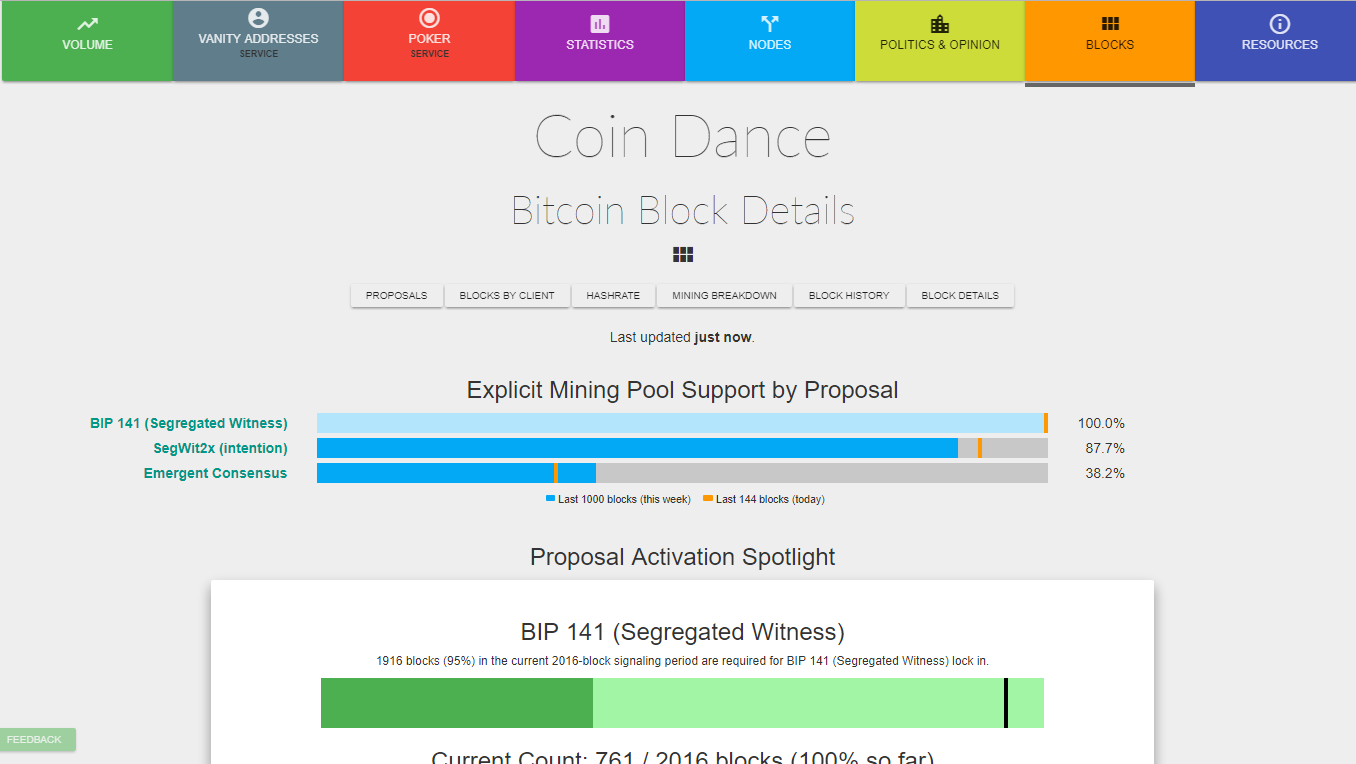This screenshot has height=764, width=1356.
Task: Click the Poker service target icon
Action: click(429, 18)
